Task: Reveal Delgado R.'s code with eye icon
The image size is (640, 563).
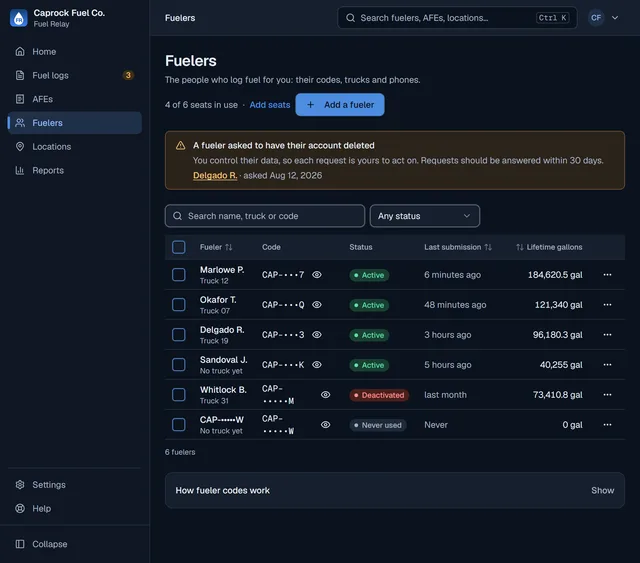Action: [317, 335]
